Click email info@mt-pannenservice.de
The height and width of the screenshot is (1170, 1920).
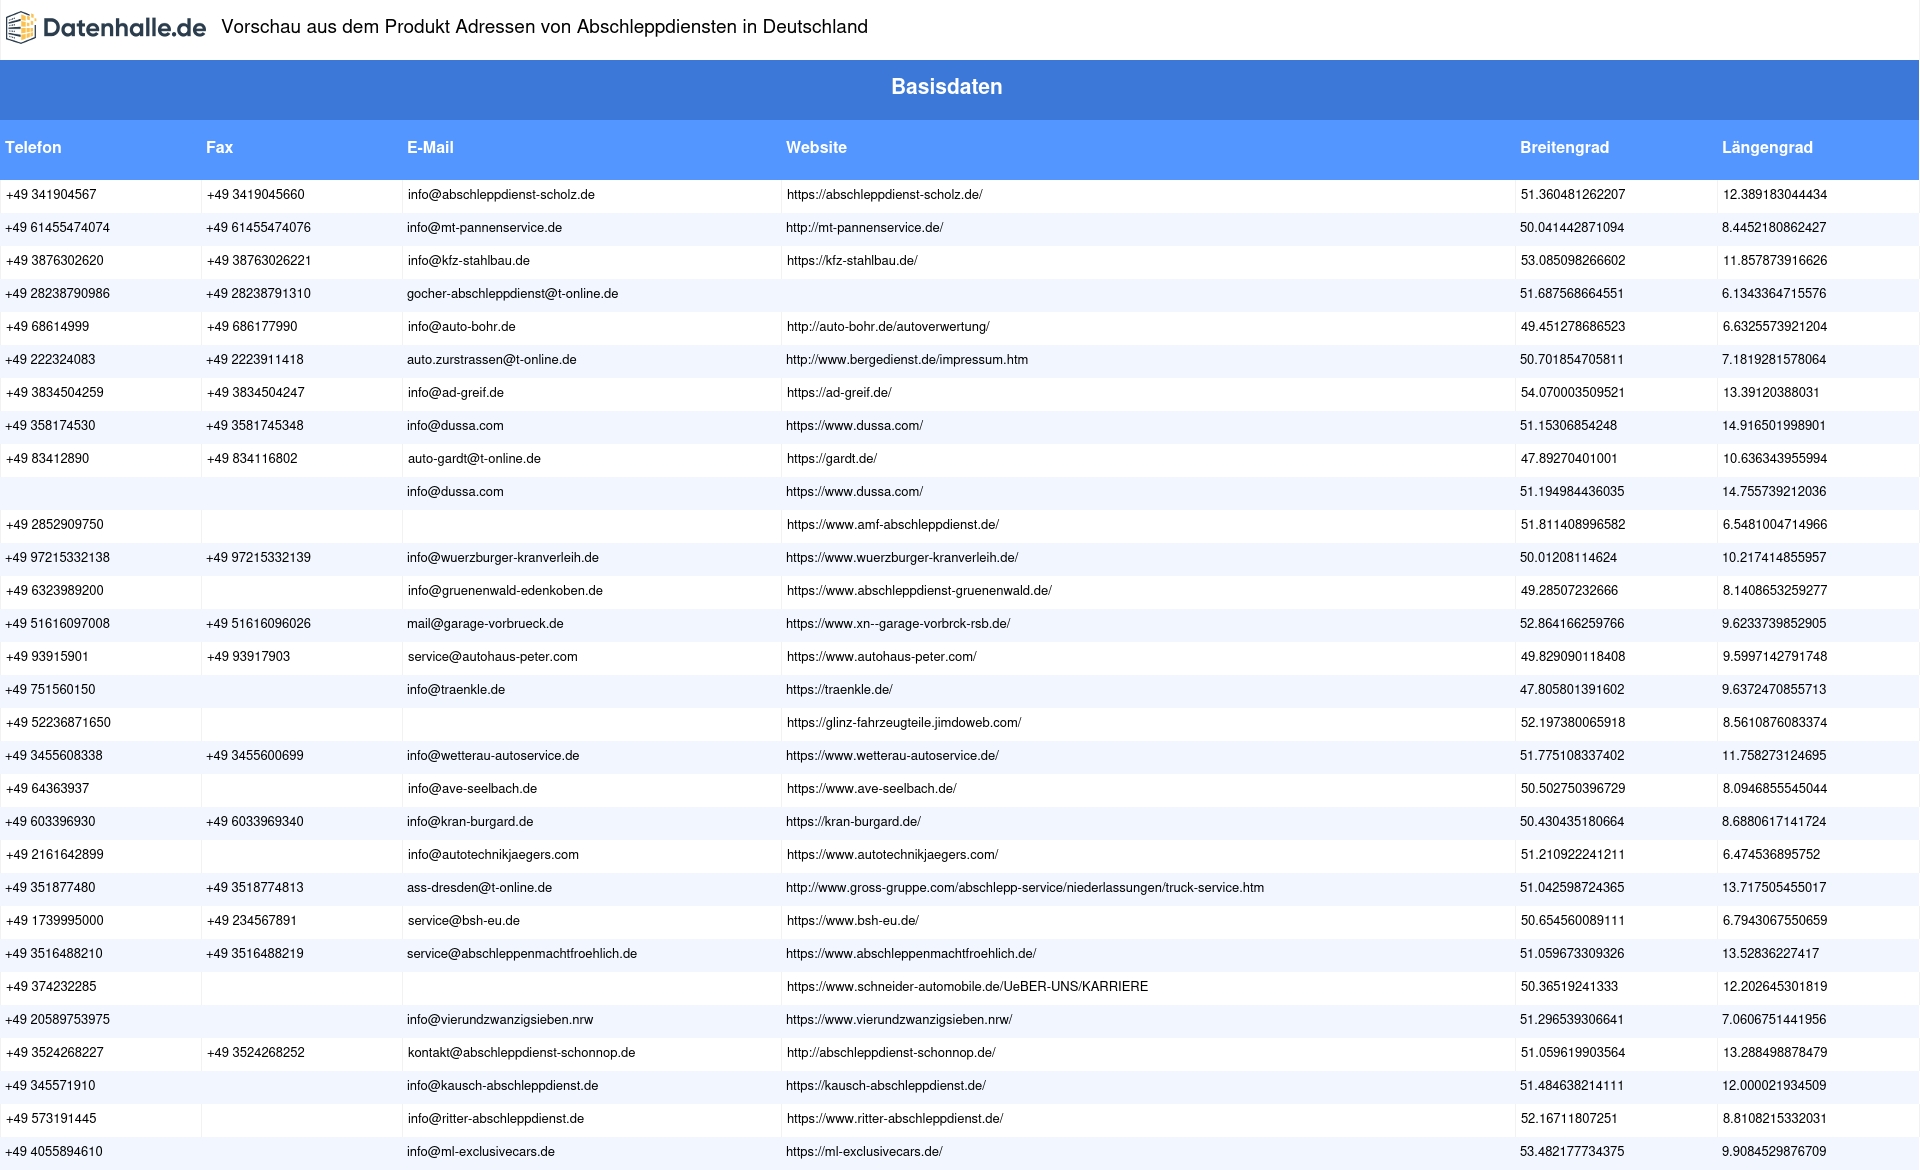[484, 228]
